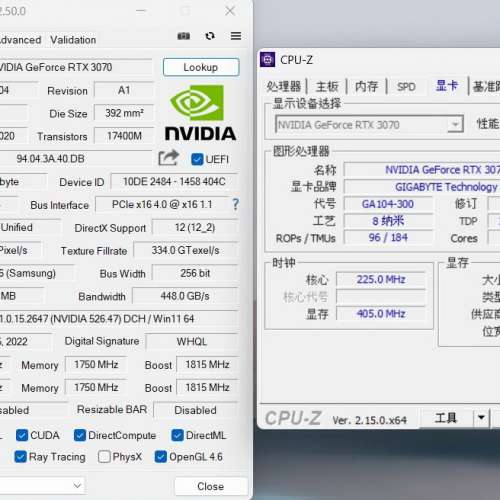Click the Bus Interface question mark
Viewport: 500px width, 500px height.
click(x=235, y=204)
